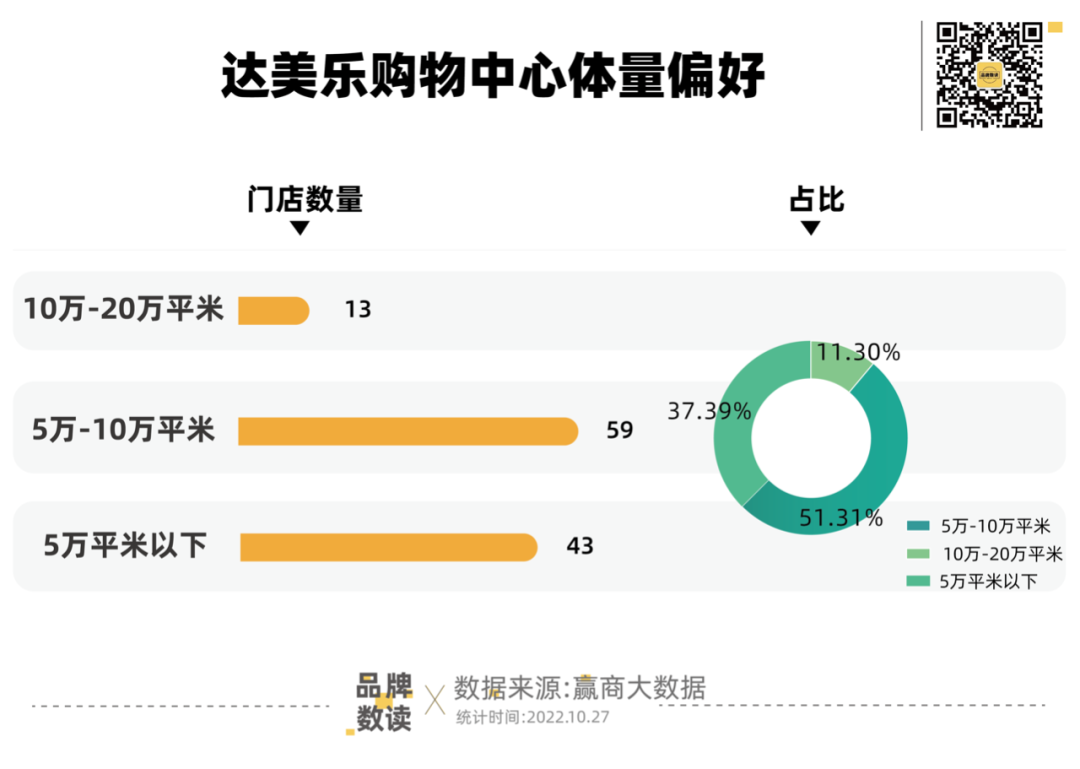
Task: Click the yellow square beside the QR code
Action: coord(1054,25)
